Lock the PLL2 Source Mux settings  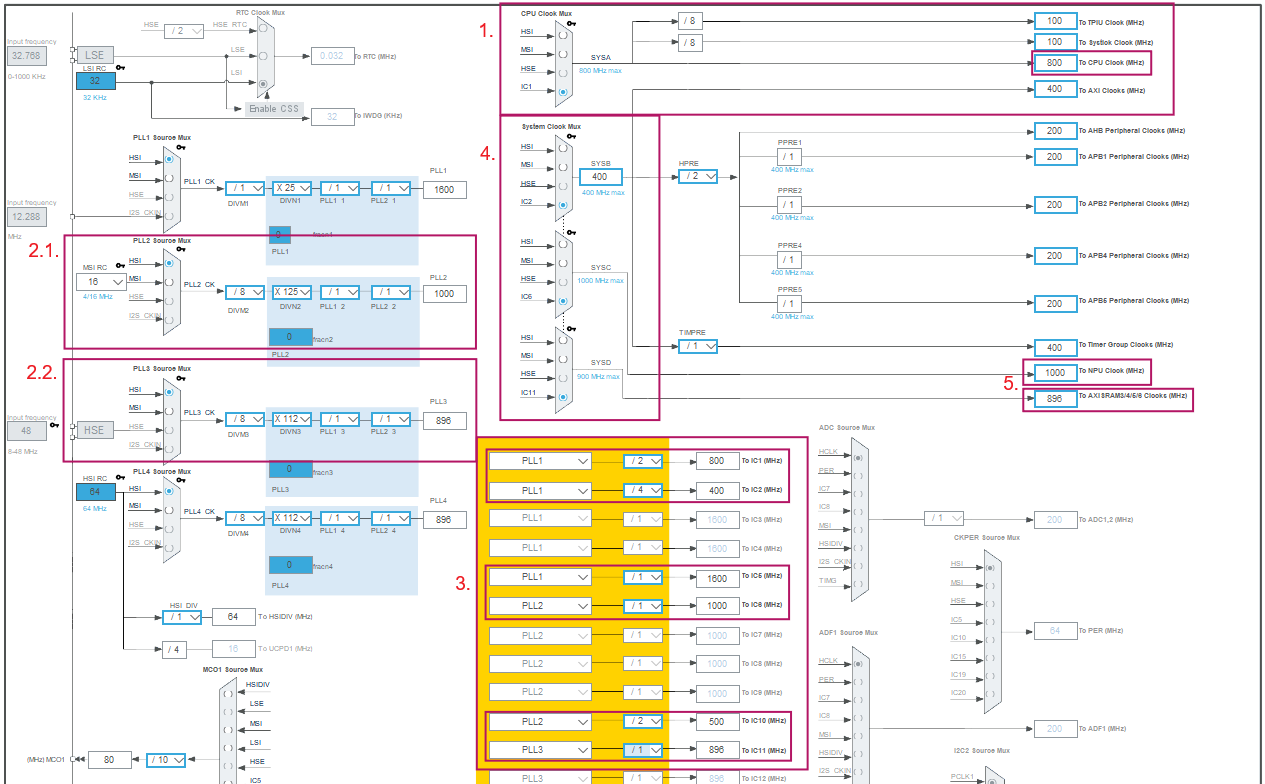coord(182,249)
